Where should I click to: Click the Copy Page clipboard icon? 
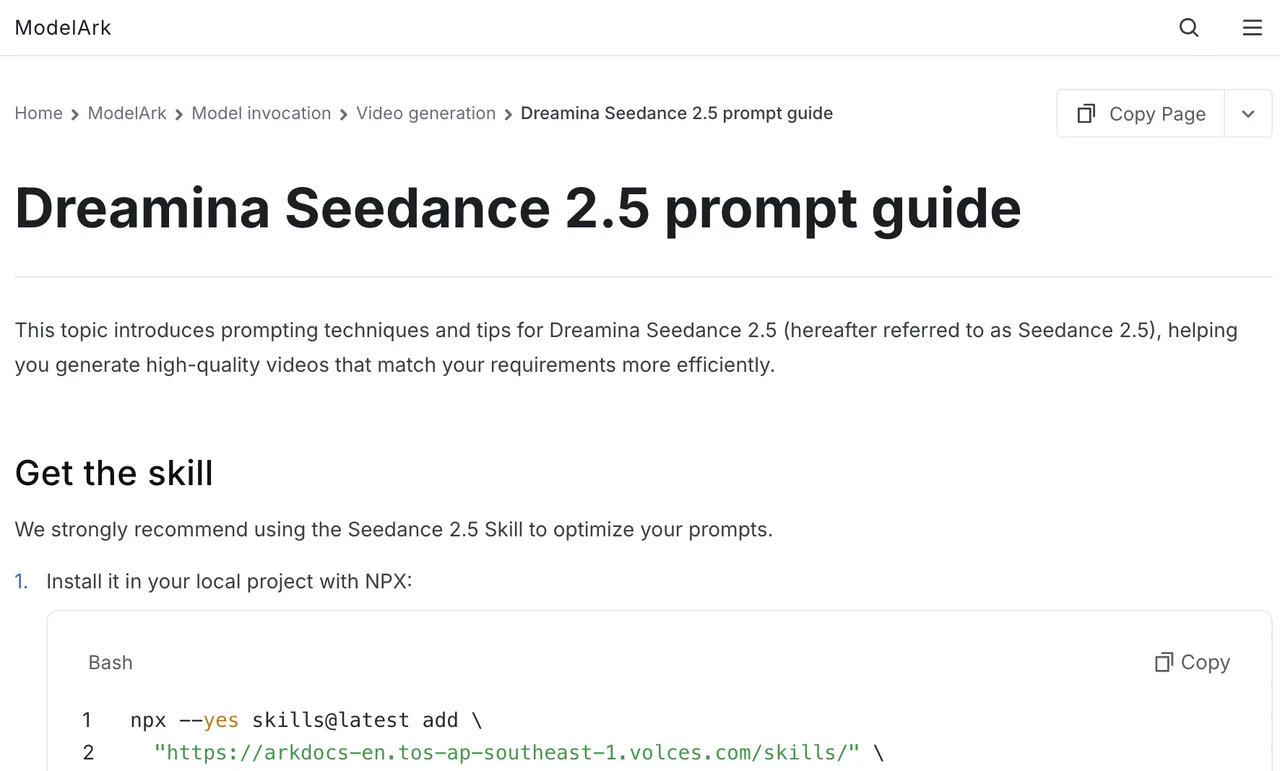click(x=1086, y=114)
